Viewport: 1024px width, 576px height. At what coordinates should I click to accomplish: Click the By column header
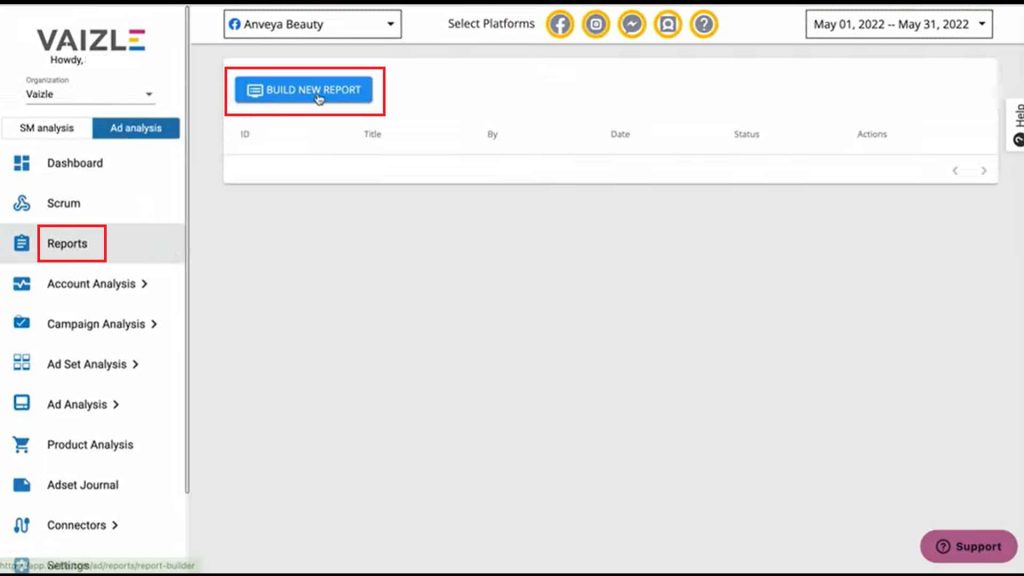492,134
